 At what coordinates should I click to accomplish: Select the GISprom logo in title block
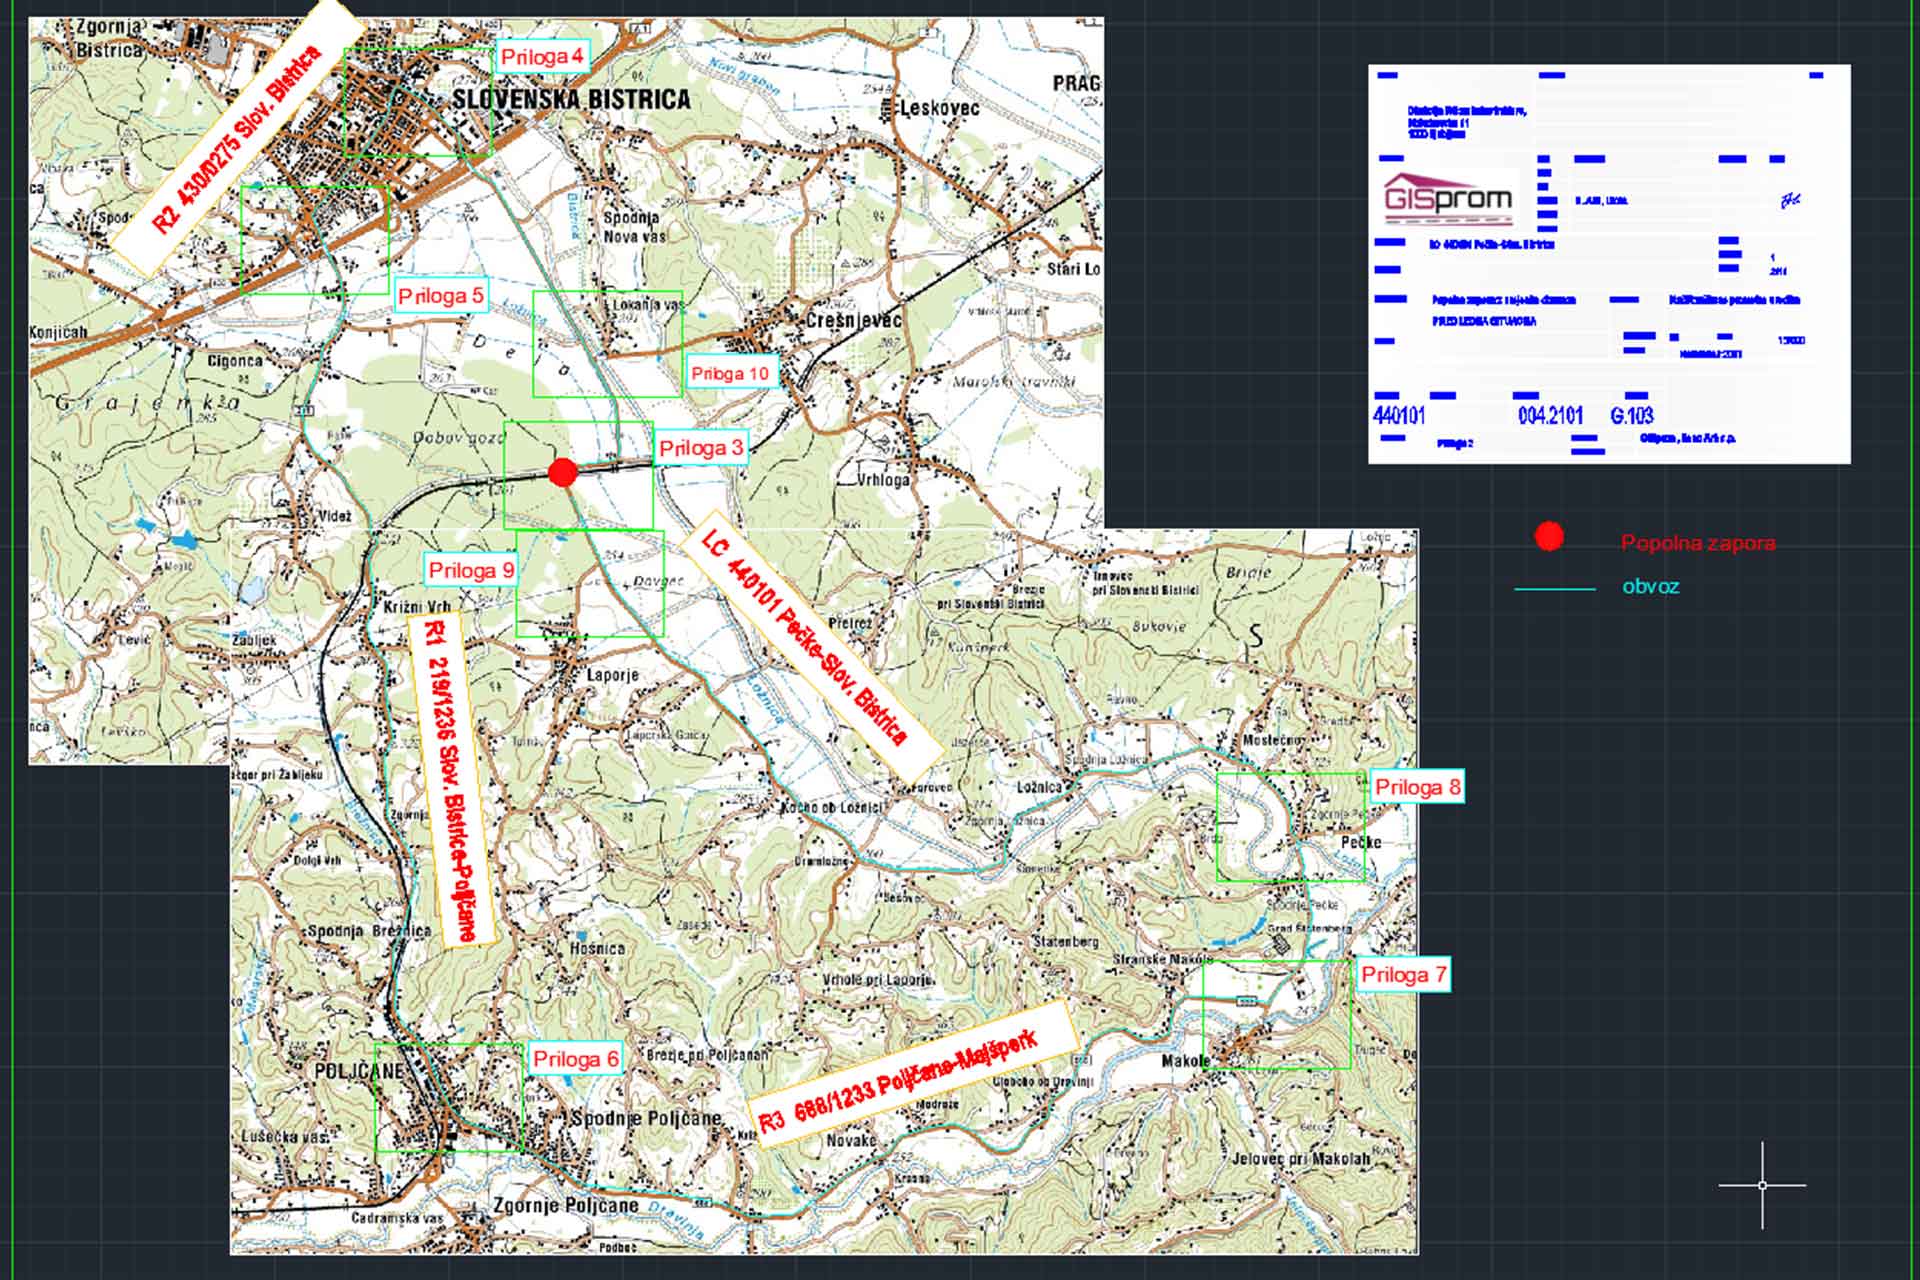pos(1447,200)
